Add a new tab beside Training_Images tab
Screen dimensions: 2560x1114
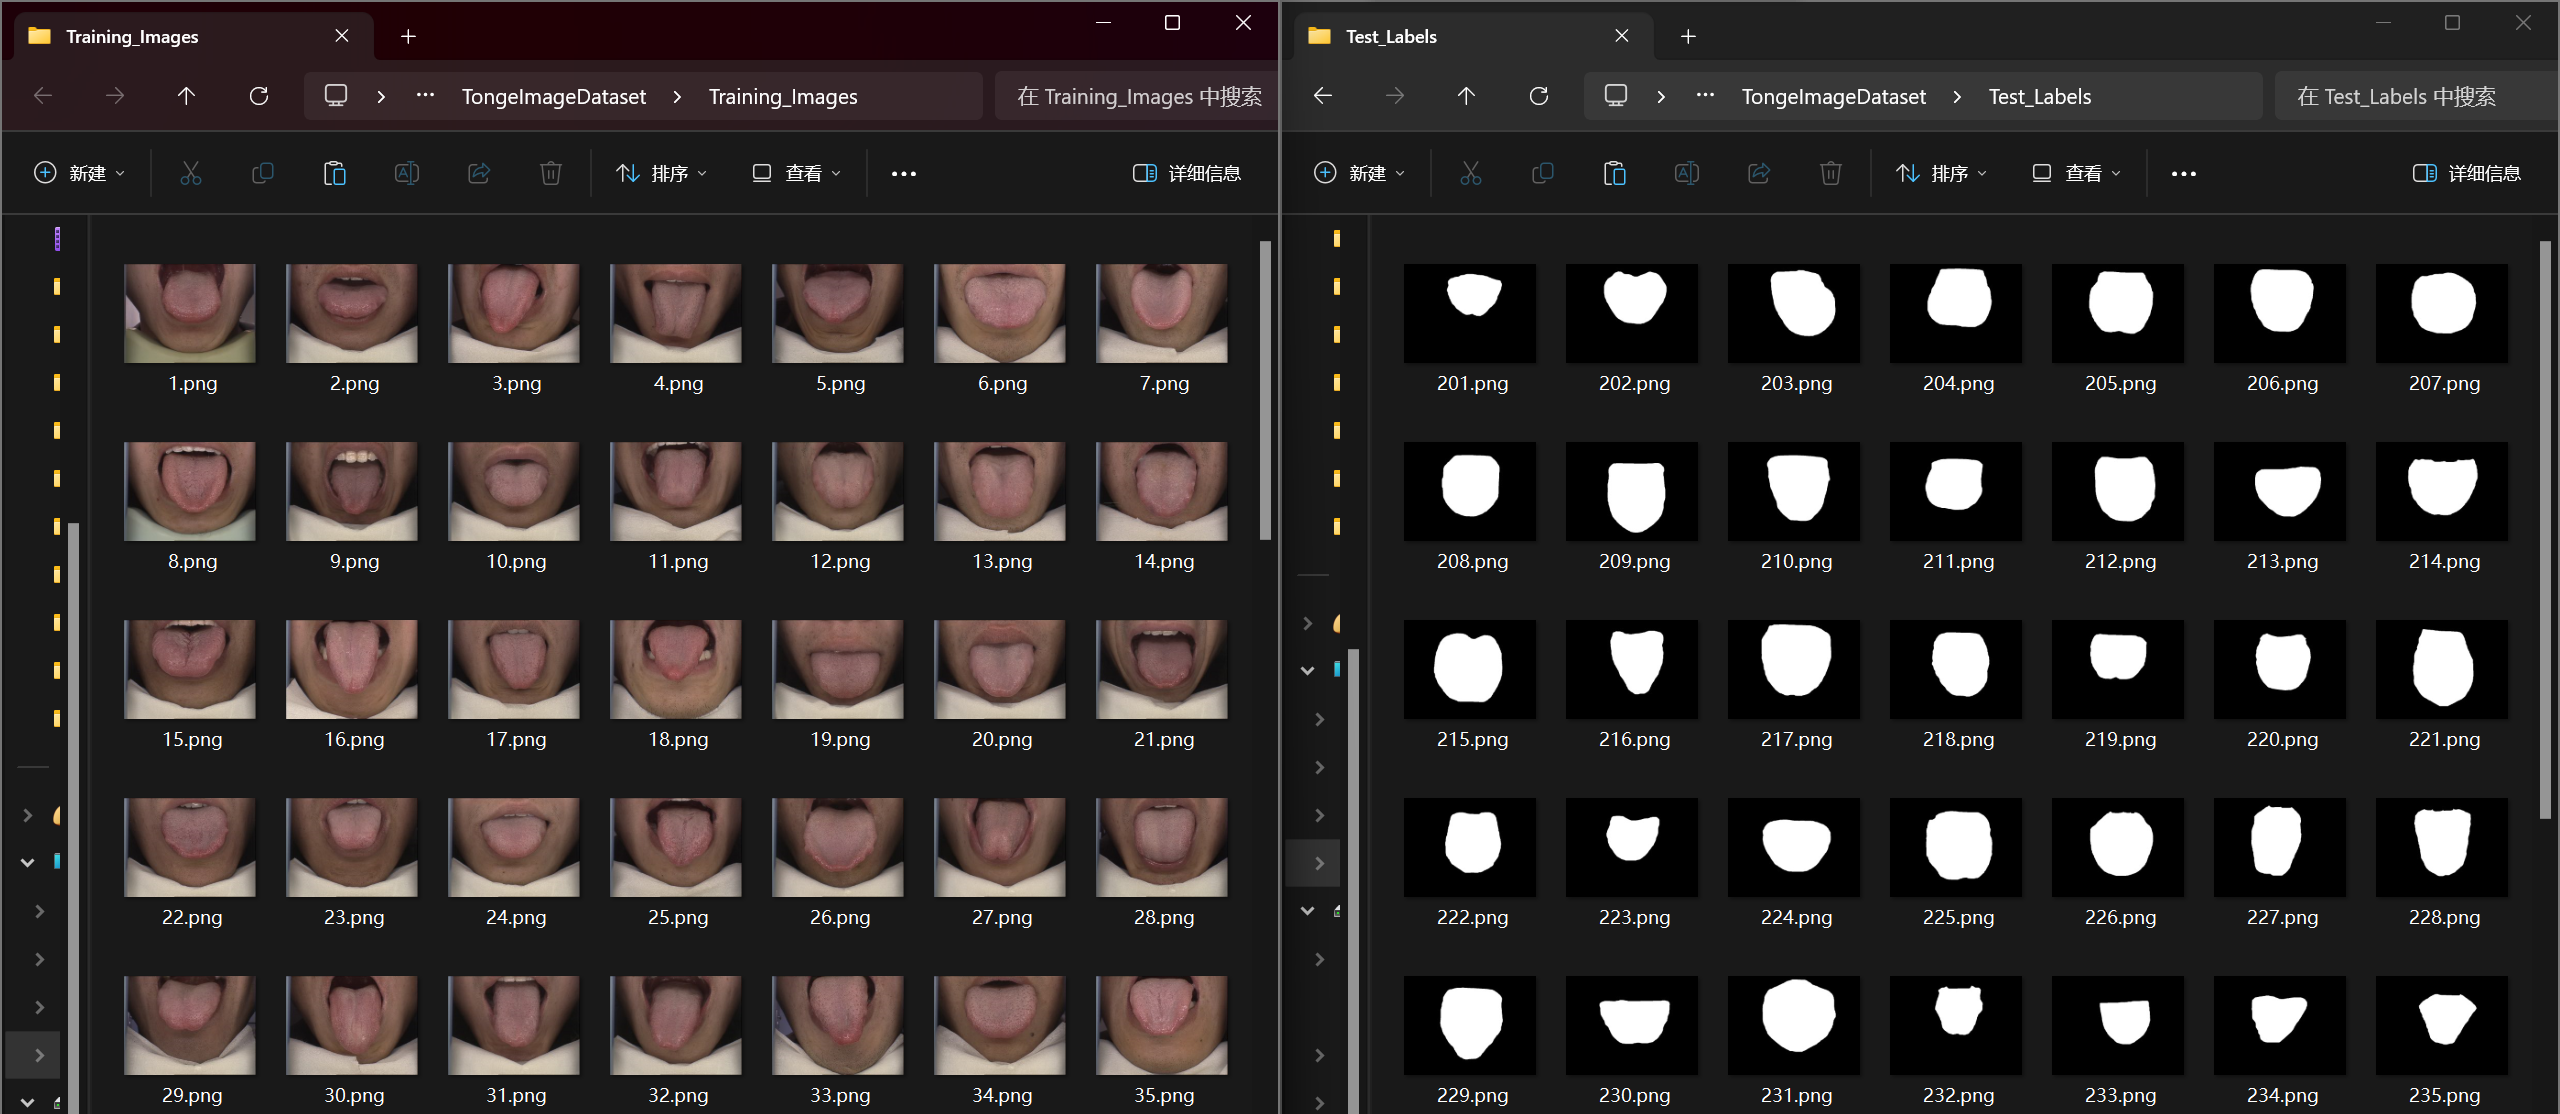(408, 36)
